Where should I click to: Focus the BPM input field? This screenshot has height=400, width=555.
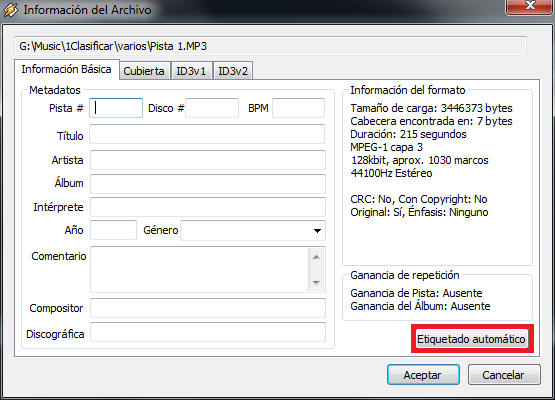click(x=298, y=108)
